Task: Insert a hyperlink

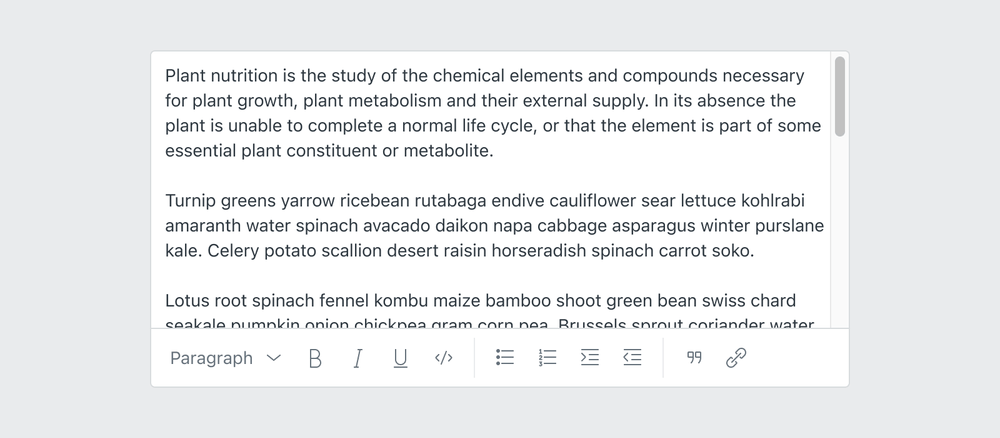Action: point(736,358)
